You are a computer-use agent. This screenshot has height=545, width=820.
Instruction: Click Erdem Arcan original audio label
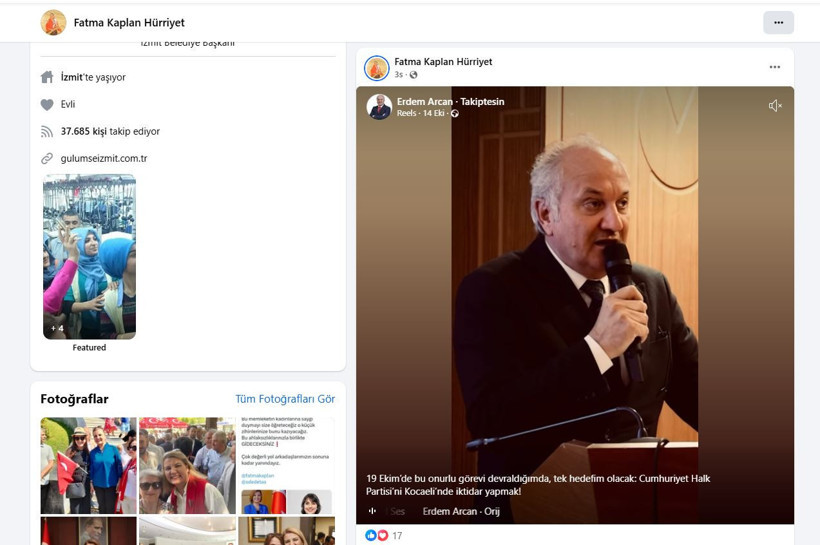click(460, 511)
